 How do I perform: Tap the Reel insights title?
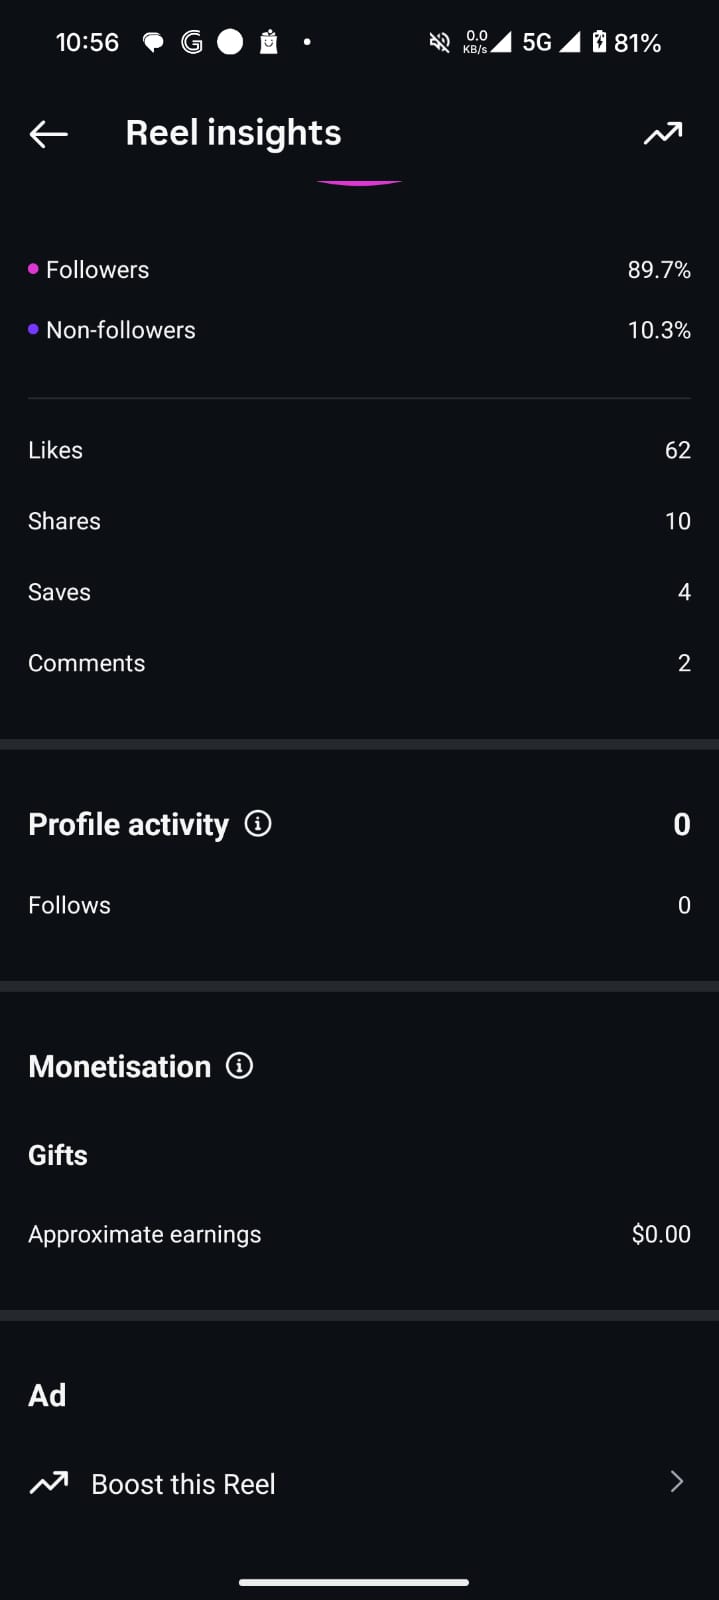pyautogui.click(x=233, y=133)
